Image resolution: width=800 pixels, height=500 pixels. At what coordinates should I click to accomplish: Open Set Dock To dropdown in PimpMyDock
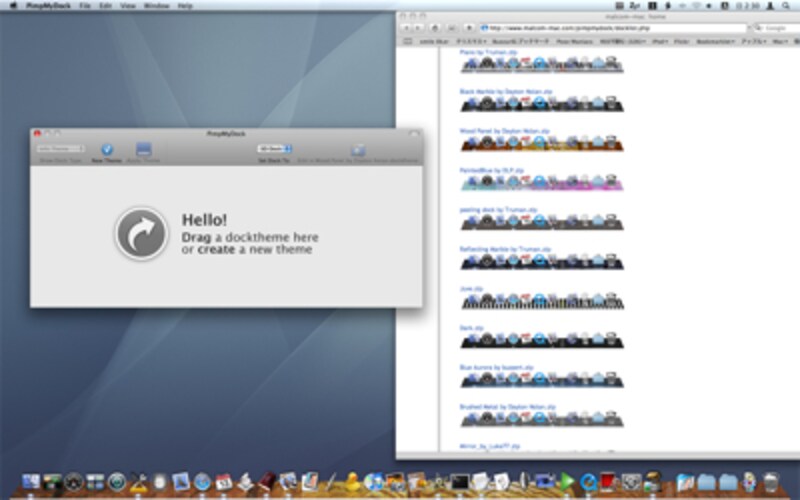click(x=274, y=148)
